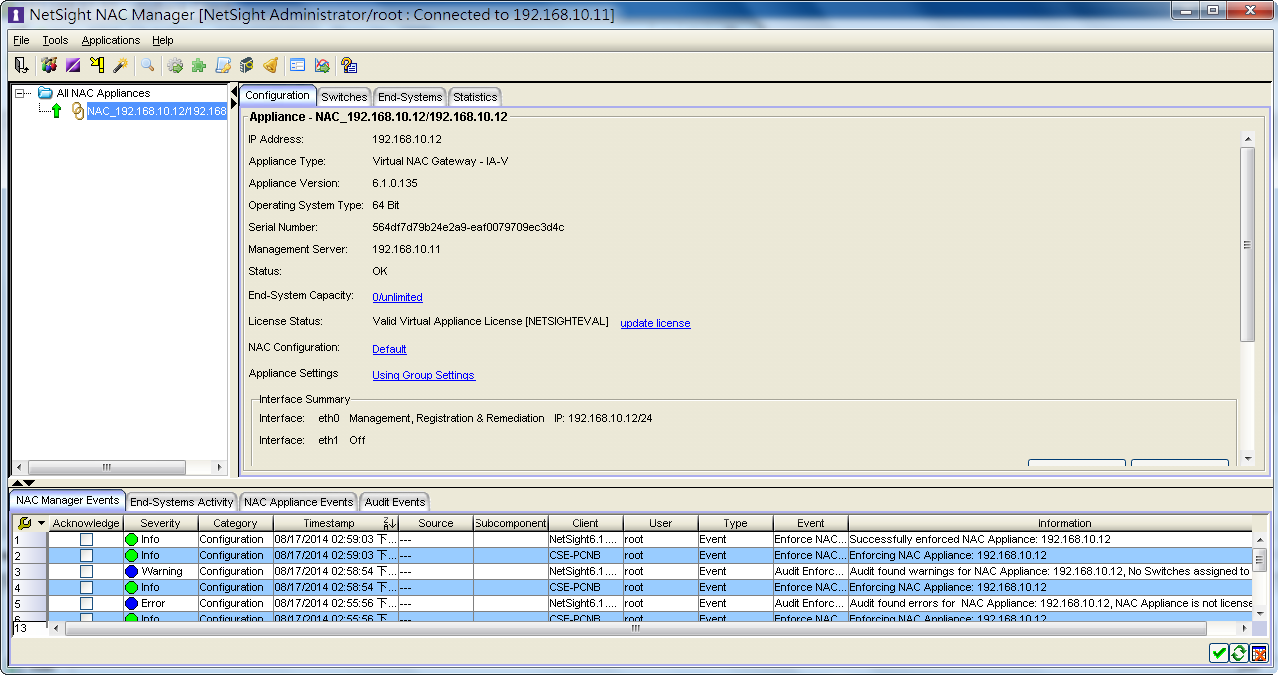Click the green refresh arrows icon
This screenshot has width=1278, height=675.
1238,653
